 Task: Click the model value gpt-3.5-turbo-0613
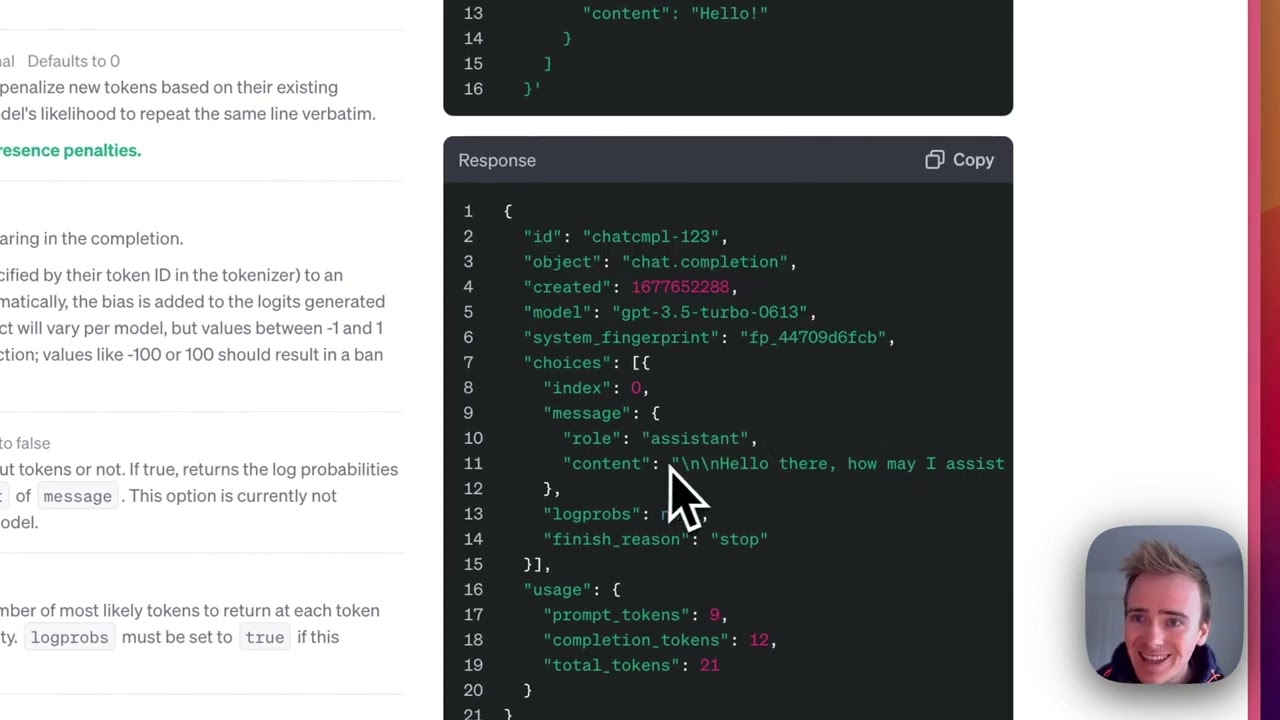[709, 312]
